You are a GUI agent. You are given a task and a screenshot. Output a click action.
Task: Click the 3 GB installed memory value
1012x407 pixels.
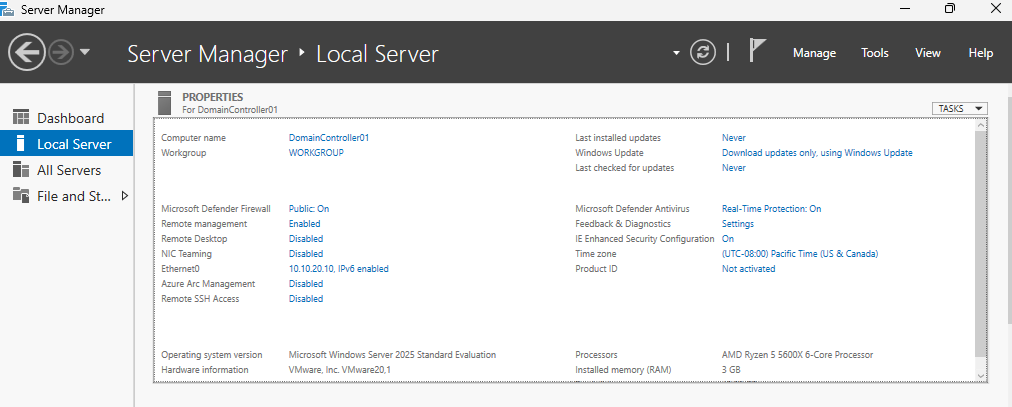(x=731, y=370)
